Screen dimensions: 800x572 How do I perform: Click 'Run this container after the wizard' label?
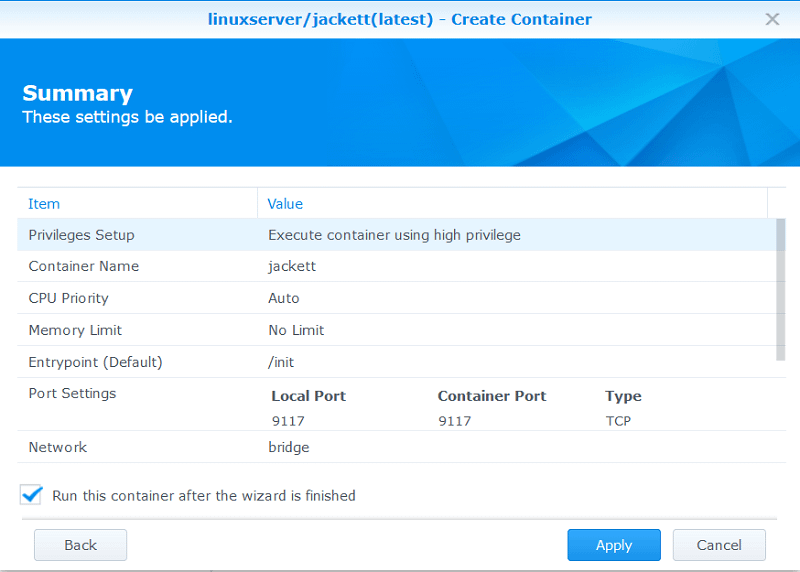(x=204, y=495)
